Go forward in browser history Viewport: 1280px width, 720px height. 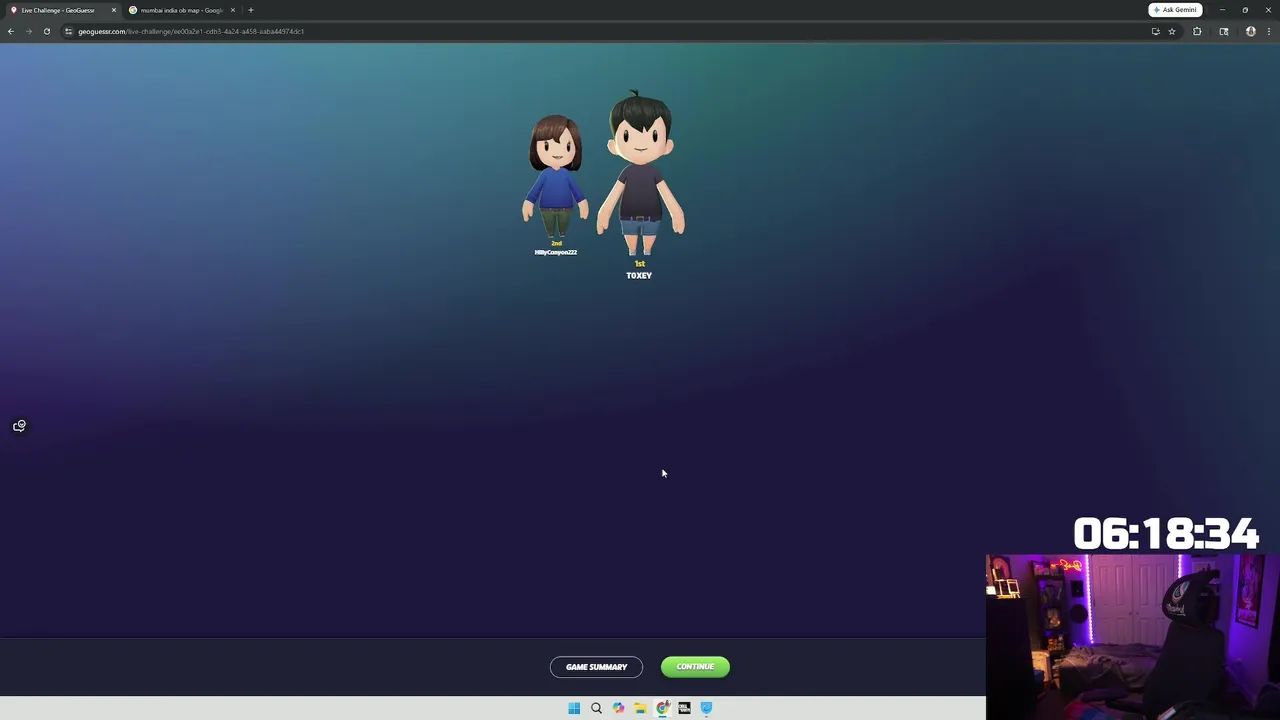tap(28, 31)
